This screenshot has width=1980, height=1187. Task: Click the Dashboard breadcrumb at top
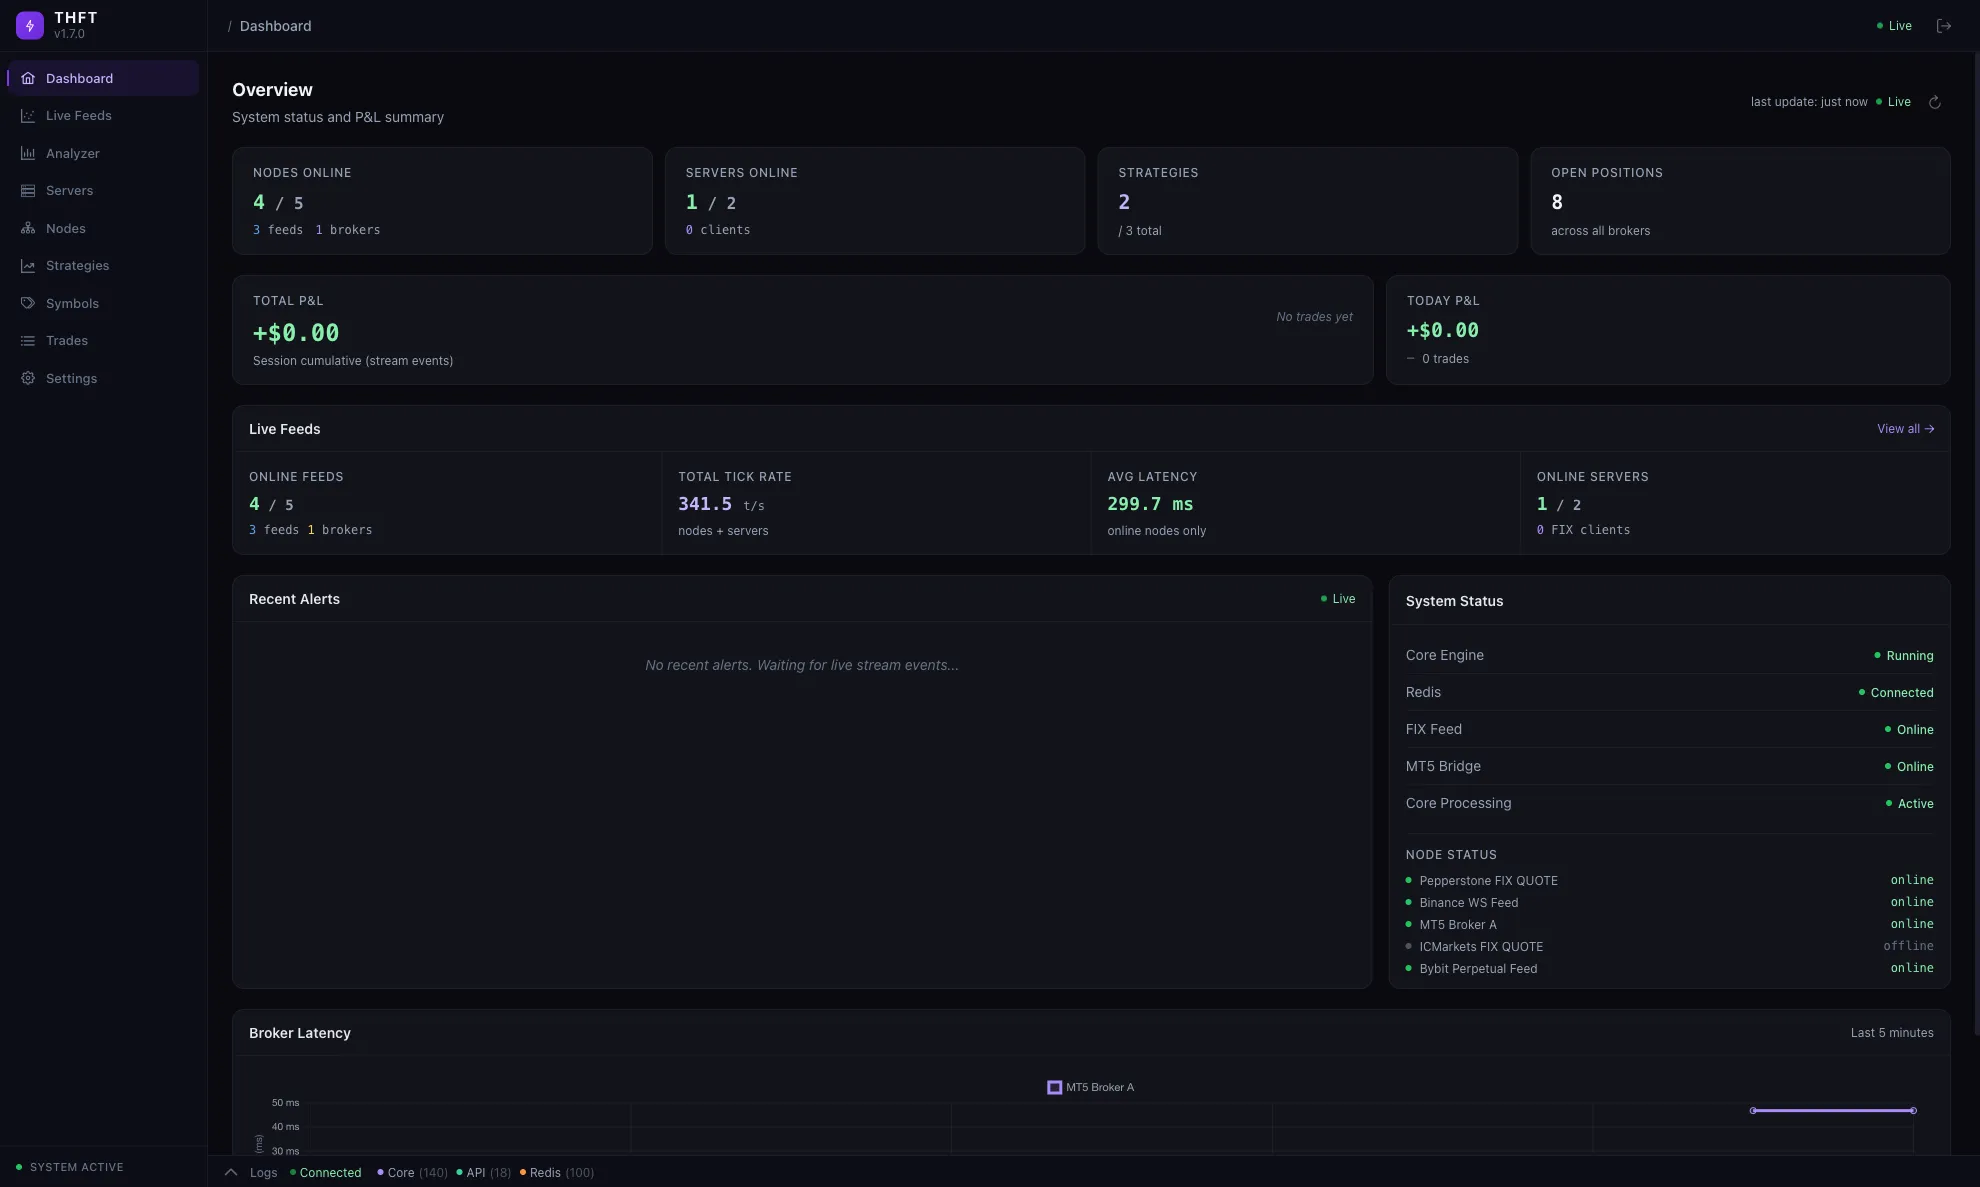pyautogui.click(x=275, y=25)
